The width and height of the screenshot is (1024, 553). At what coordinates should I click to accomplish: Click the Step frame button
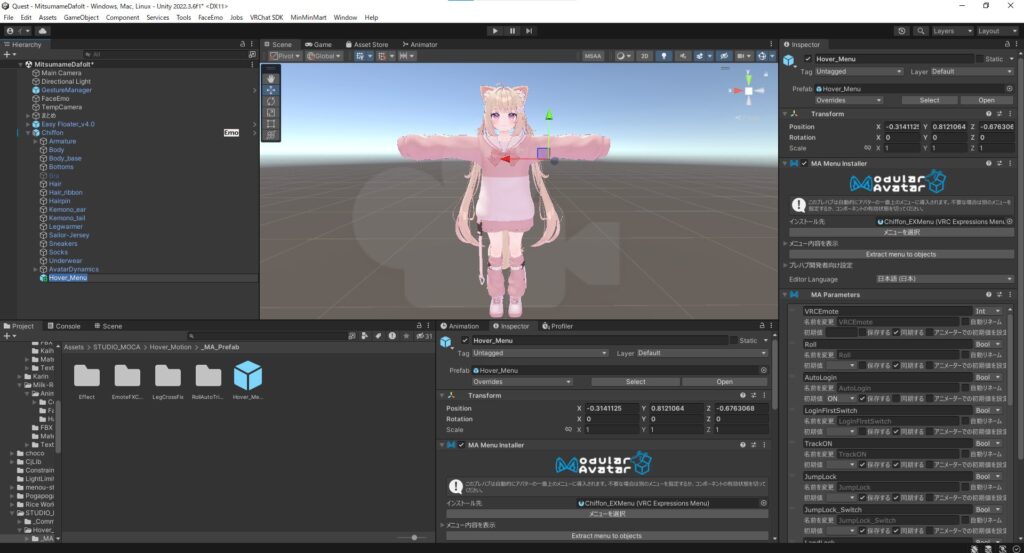(531, 31)
